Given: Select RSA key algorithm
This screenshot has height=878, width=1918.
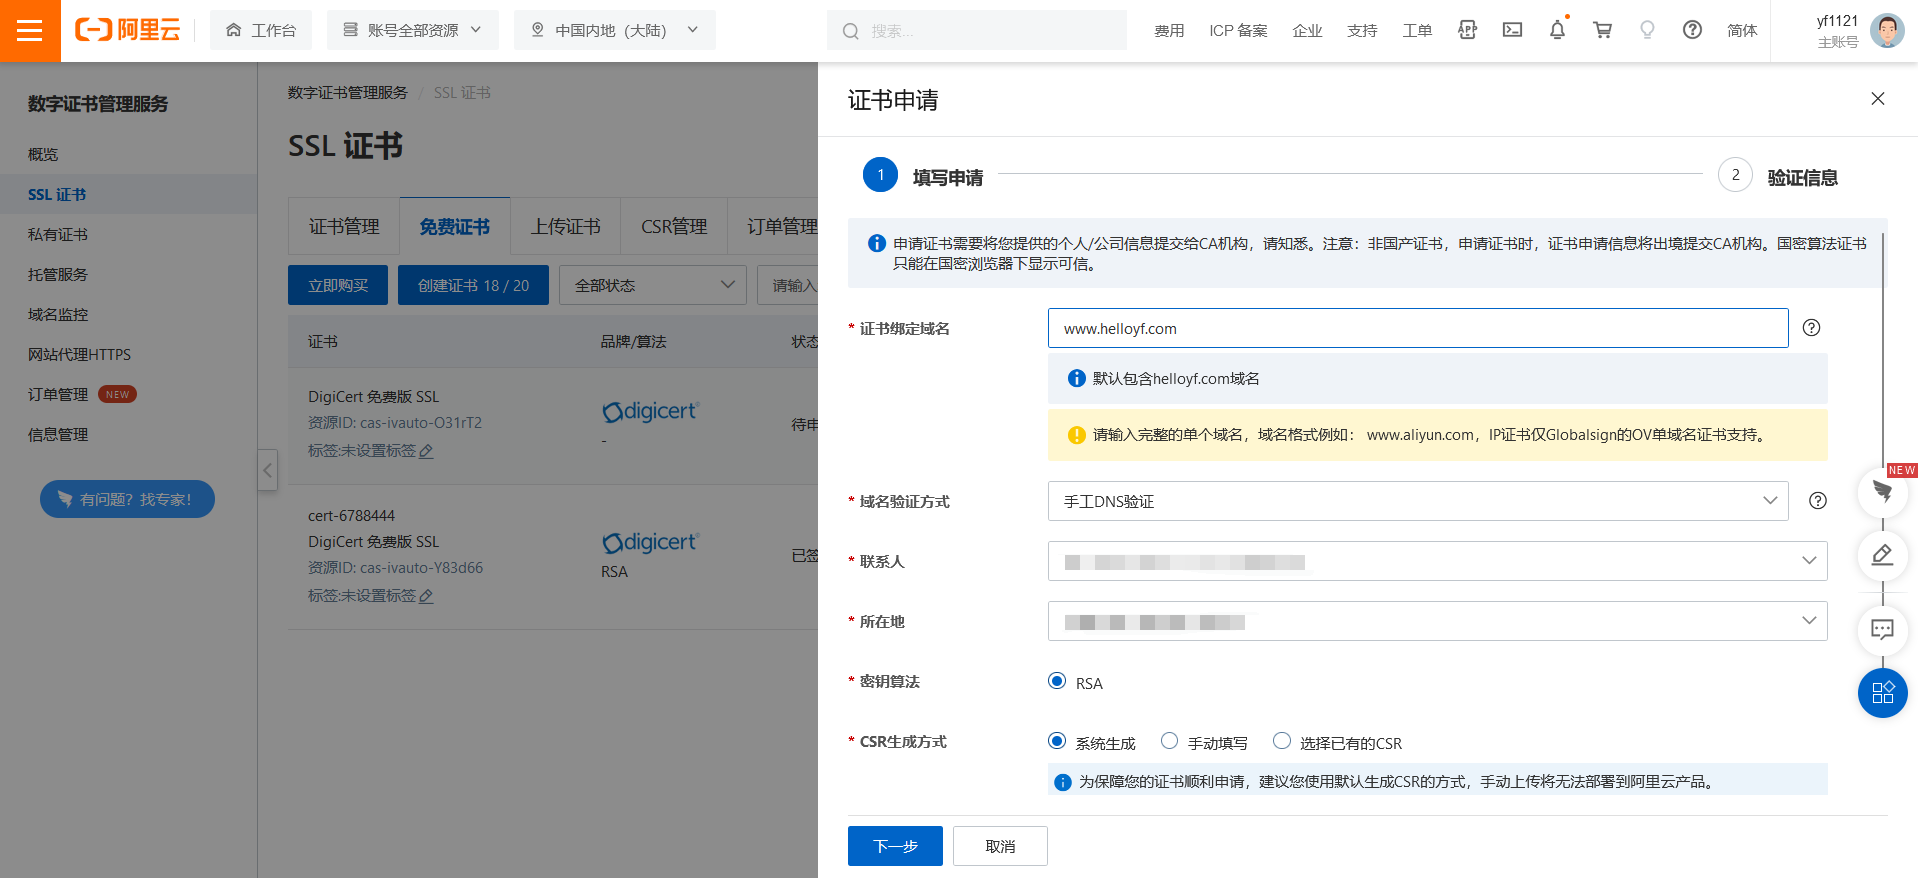Looking at the screenshot, I should click(x=1057, y=681).
